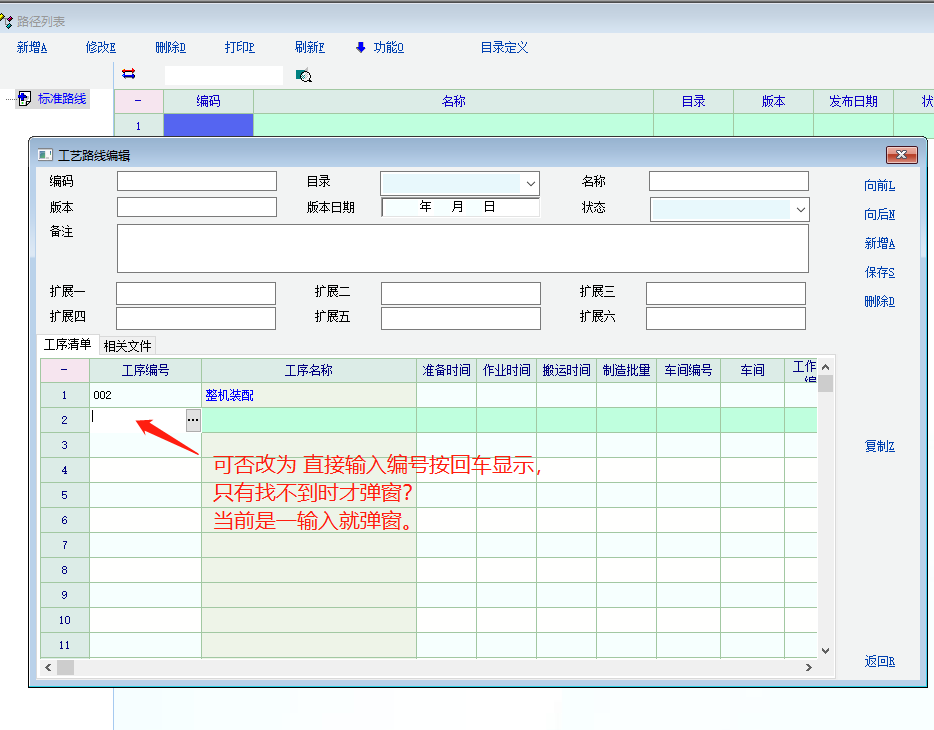Click the red-blue swap arrows icon
Viewport: 934px width, 730px height.
coord(128,74)
